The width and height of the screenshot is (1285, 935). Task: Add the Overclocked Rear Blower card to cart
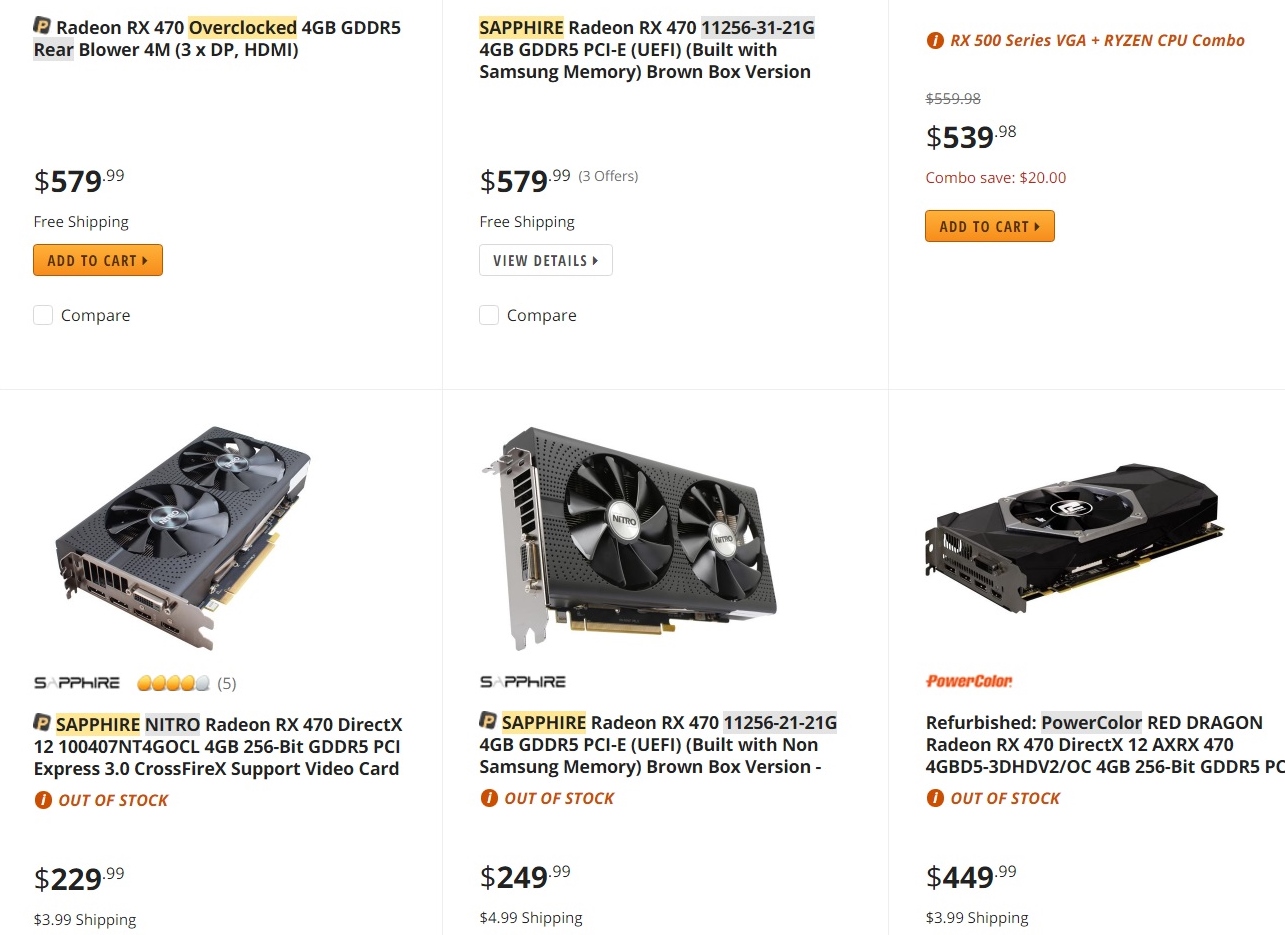[98, 260]
